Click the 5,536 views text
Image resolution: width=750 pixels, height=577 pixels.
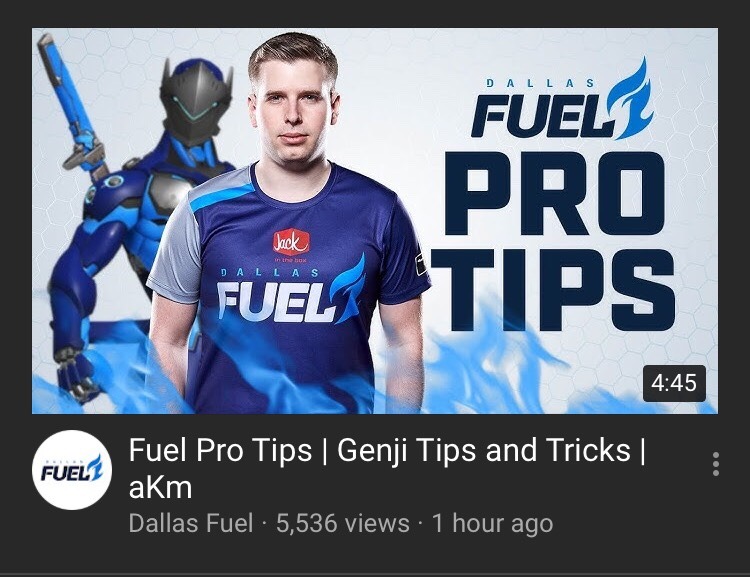coord(342,523)
